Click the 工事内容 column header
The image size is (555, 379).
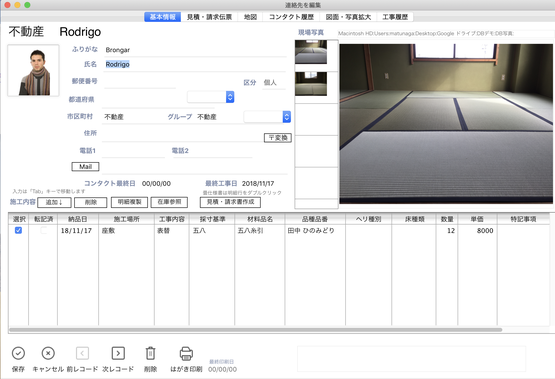[172, 219]
